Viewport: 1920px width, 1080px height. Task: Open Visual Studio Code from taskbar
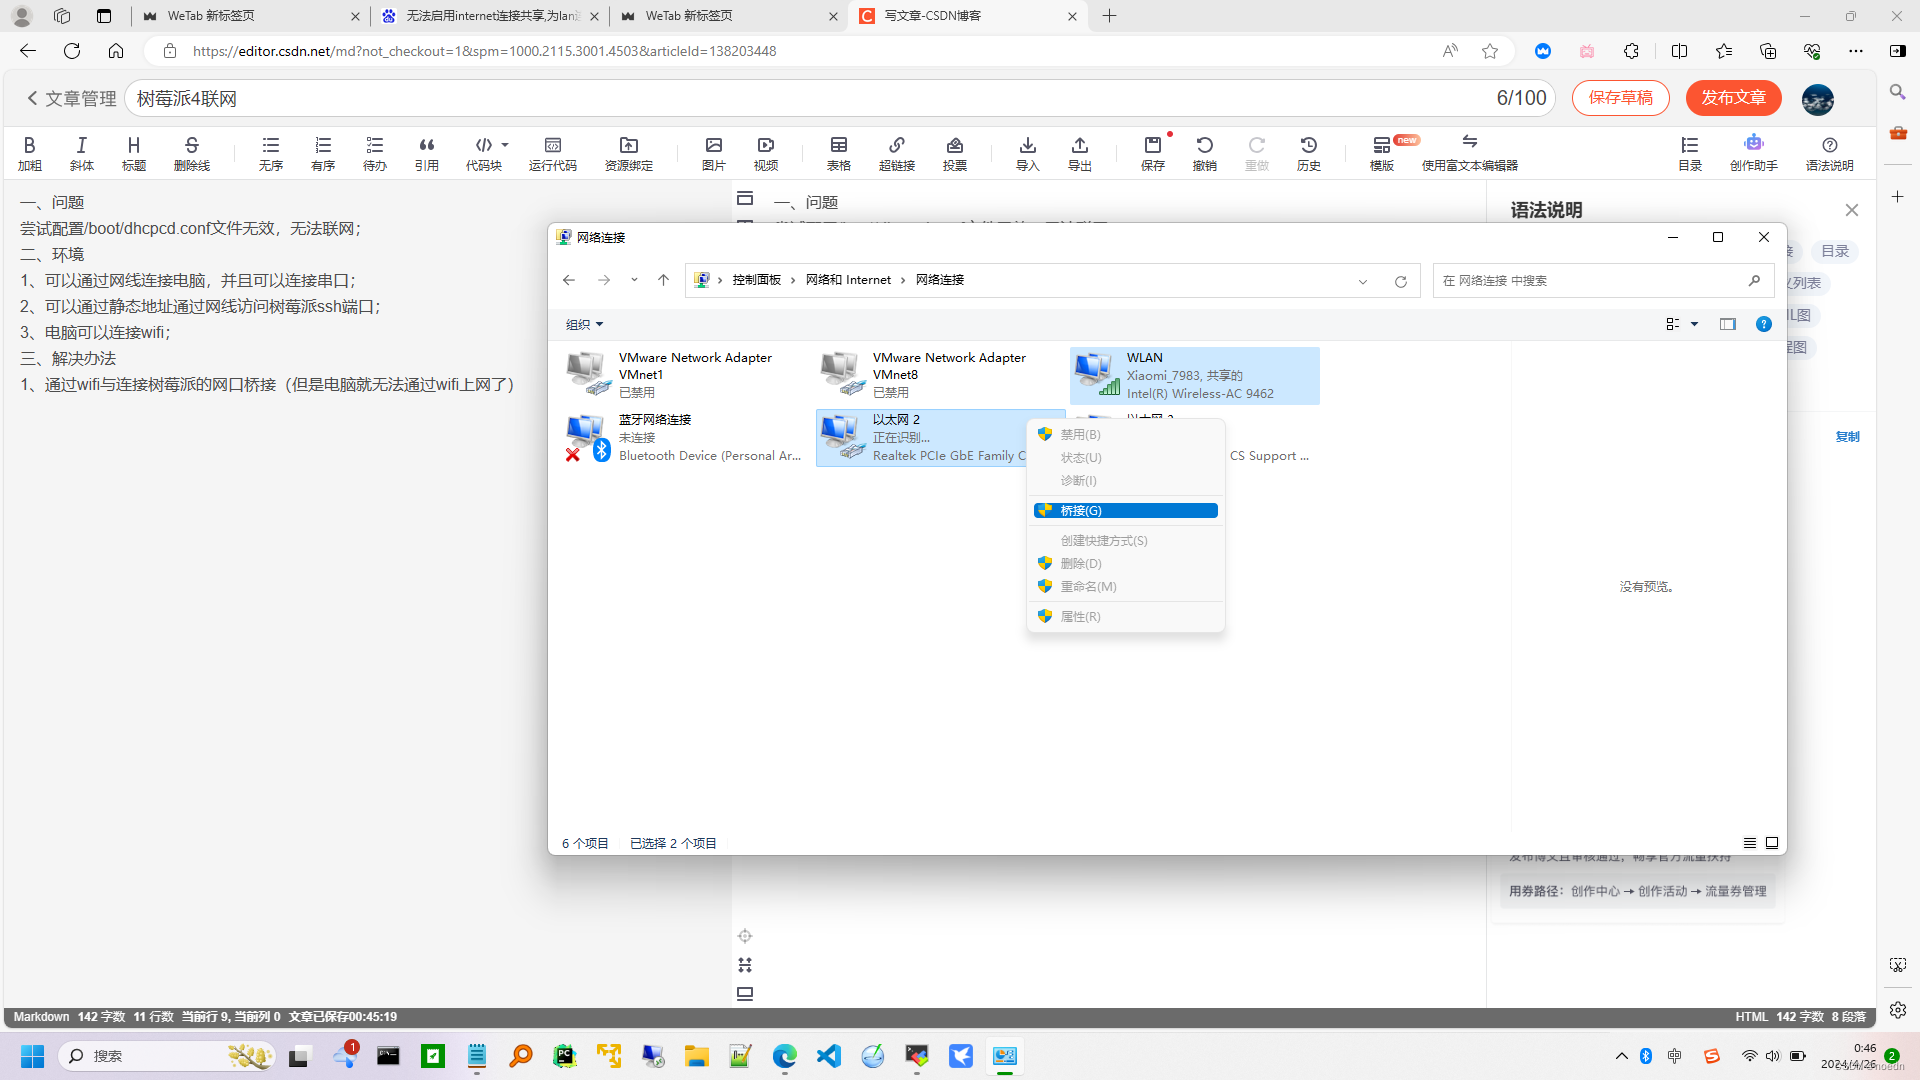coord(829,1056)
